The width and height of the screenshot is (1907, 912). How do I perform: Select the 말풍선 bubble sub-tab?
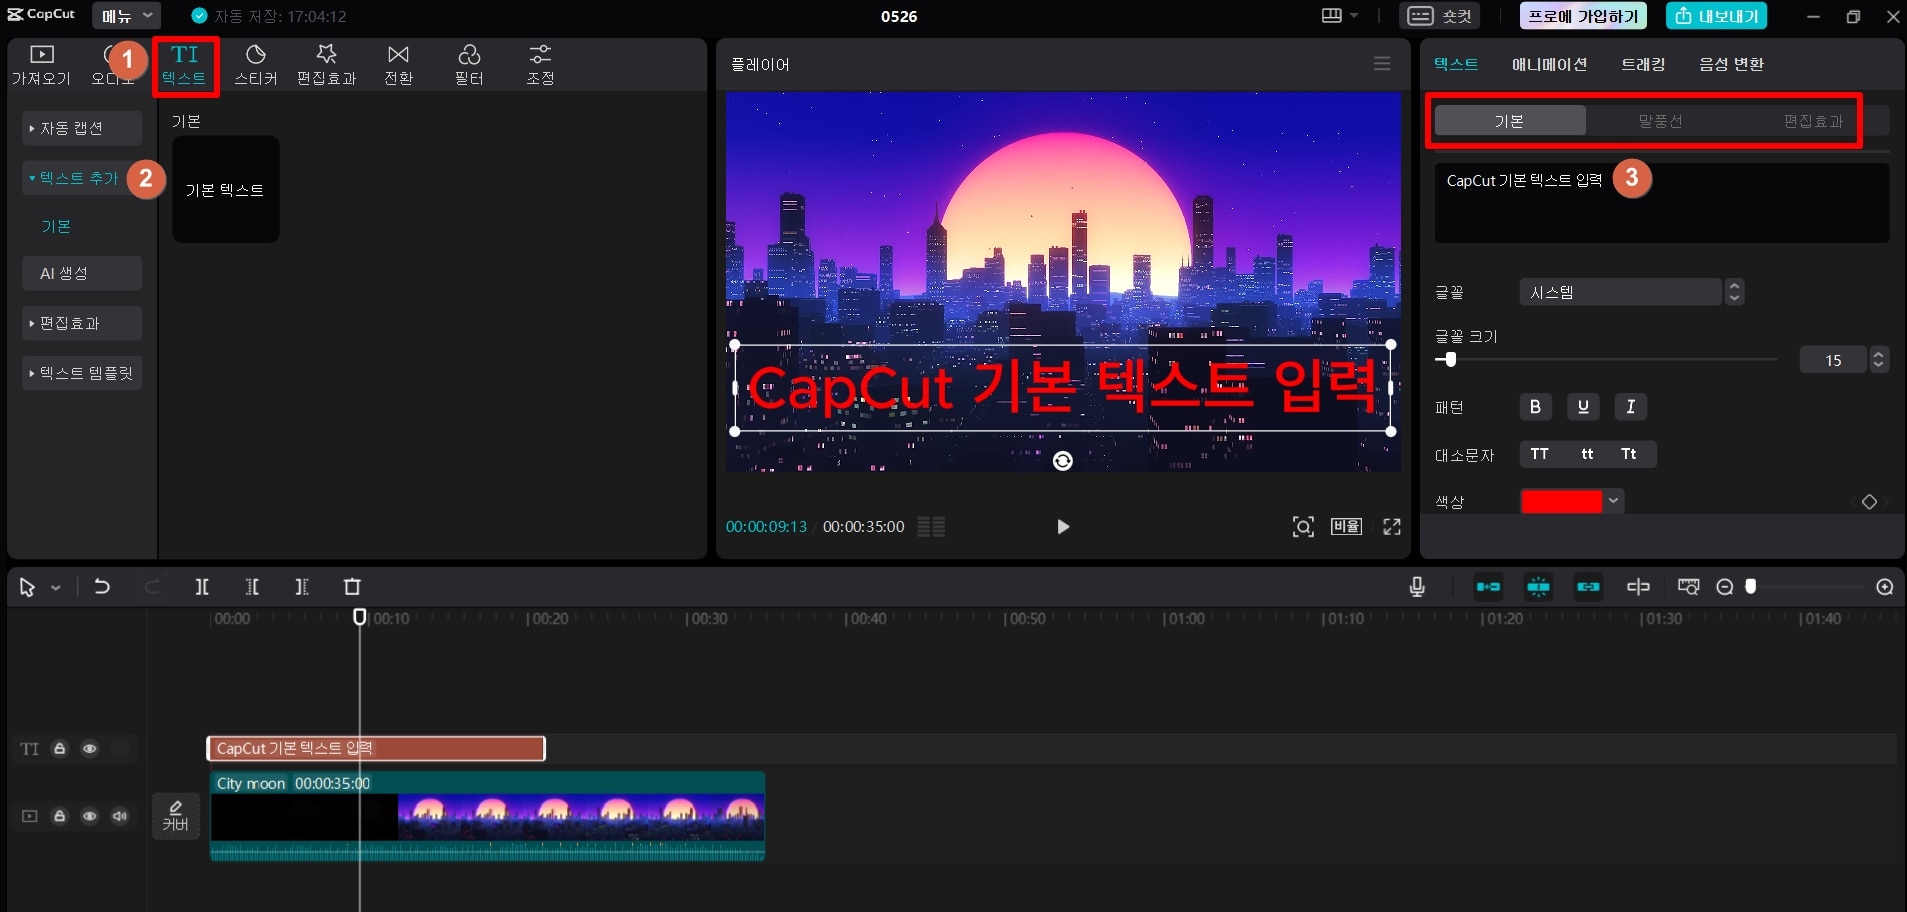pos(1660,121)
